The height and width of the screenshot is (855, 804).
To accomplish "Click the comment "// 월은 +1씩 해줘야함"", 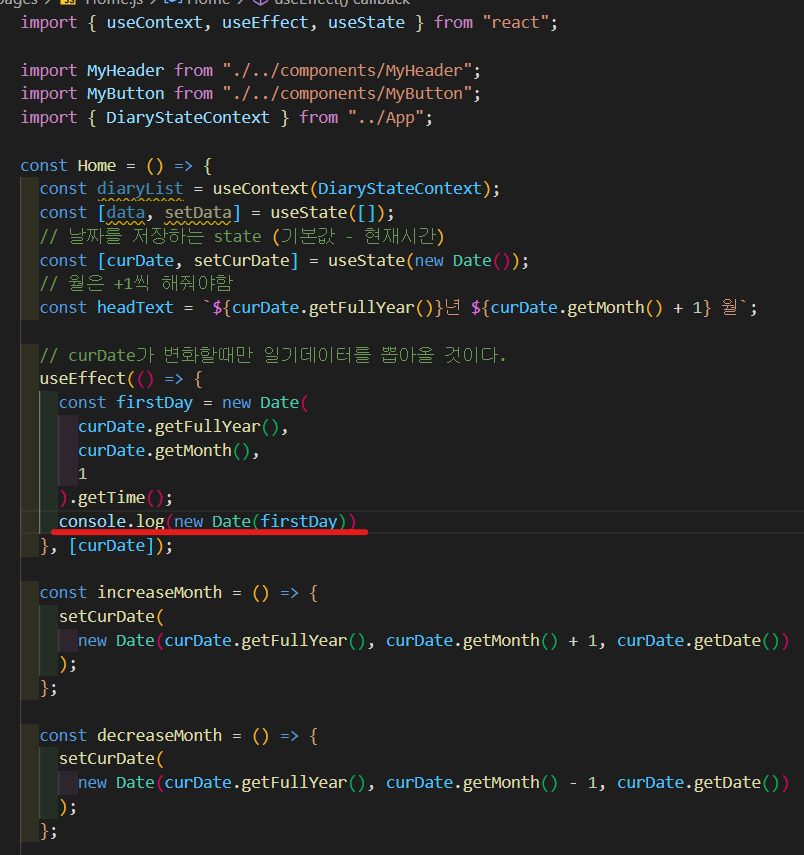I will (x=136, y=284).
